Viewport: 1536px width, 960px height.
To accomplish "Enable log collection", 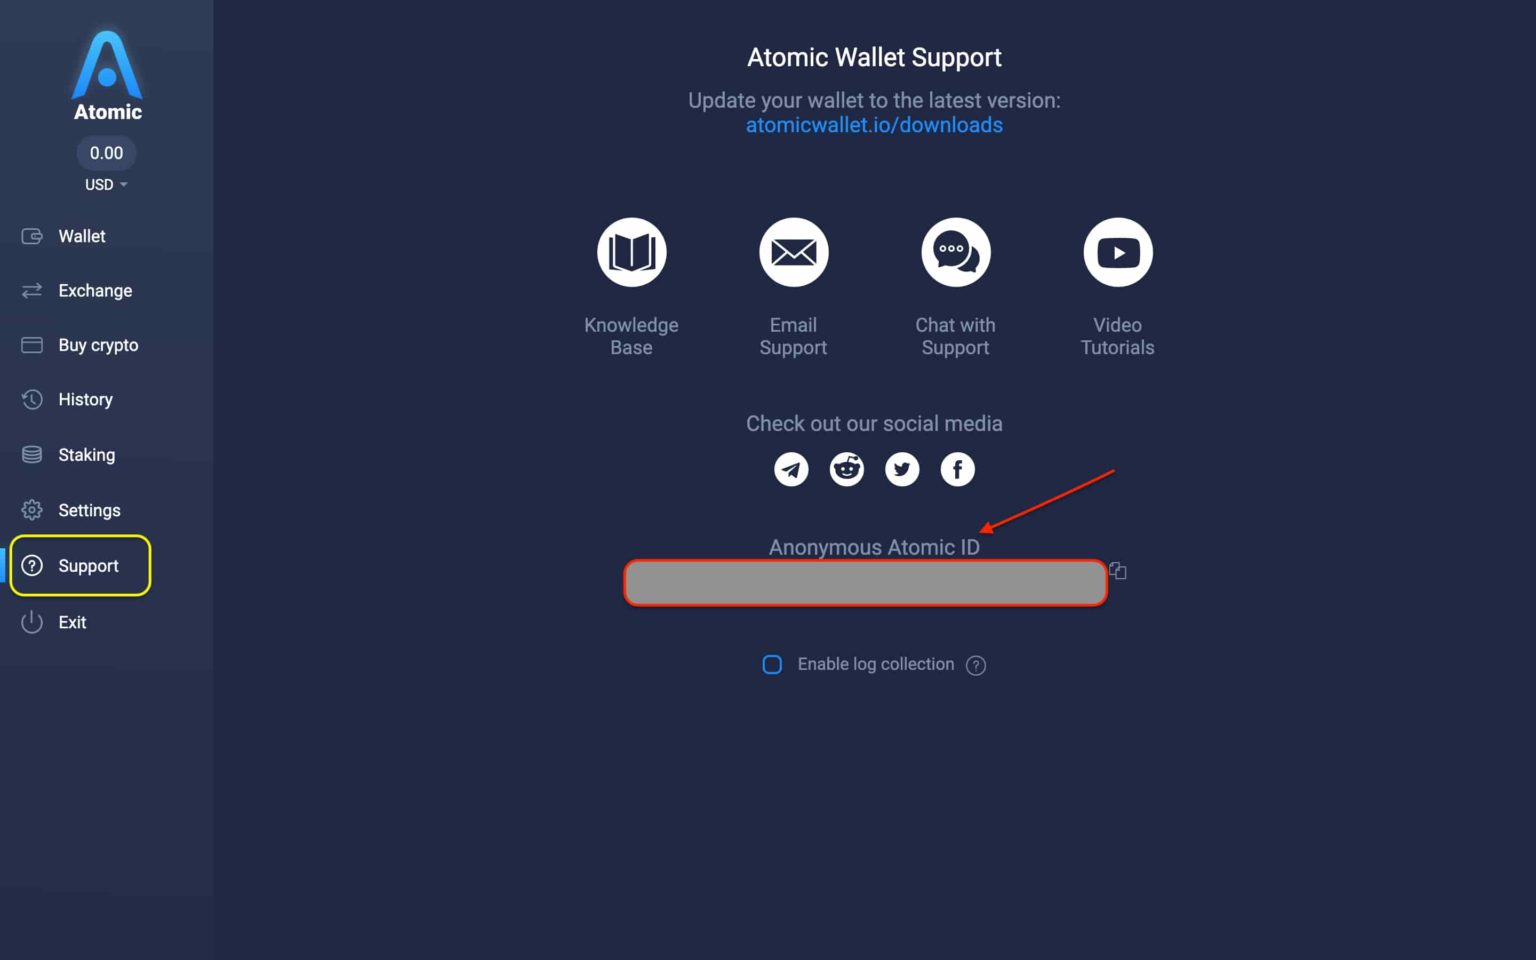I will point(772,664).
